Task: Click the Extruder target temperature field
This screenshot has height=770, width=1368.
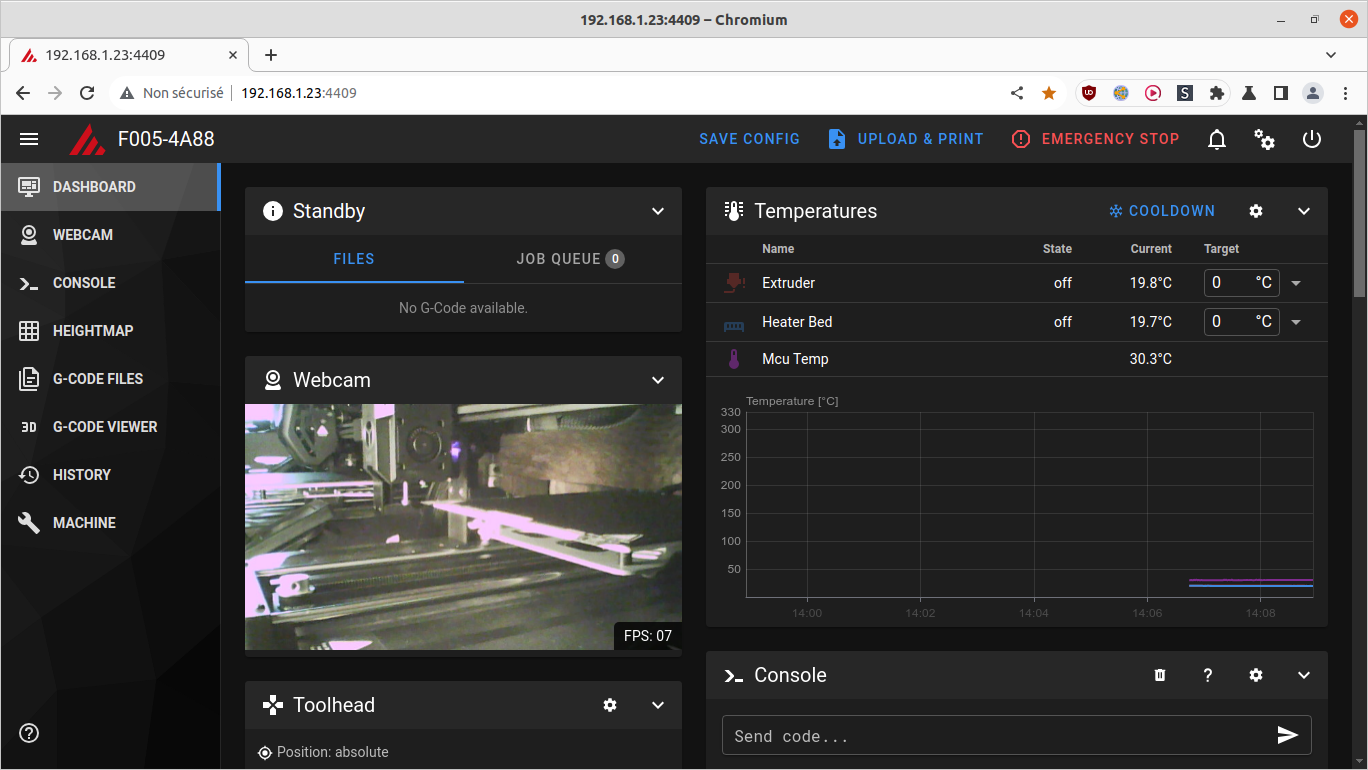Action: click(1241, 283)
